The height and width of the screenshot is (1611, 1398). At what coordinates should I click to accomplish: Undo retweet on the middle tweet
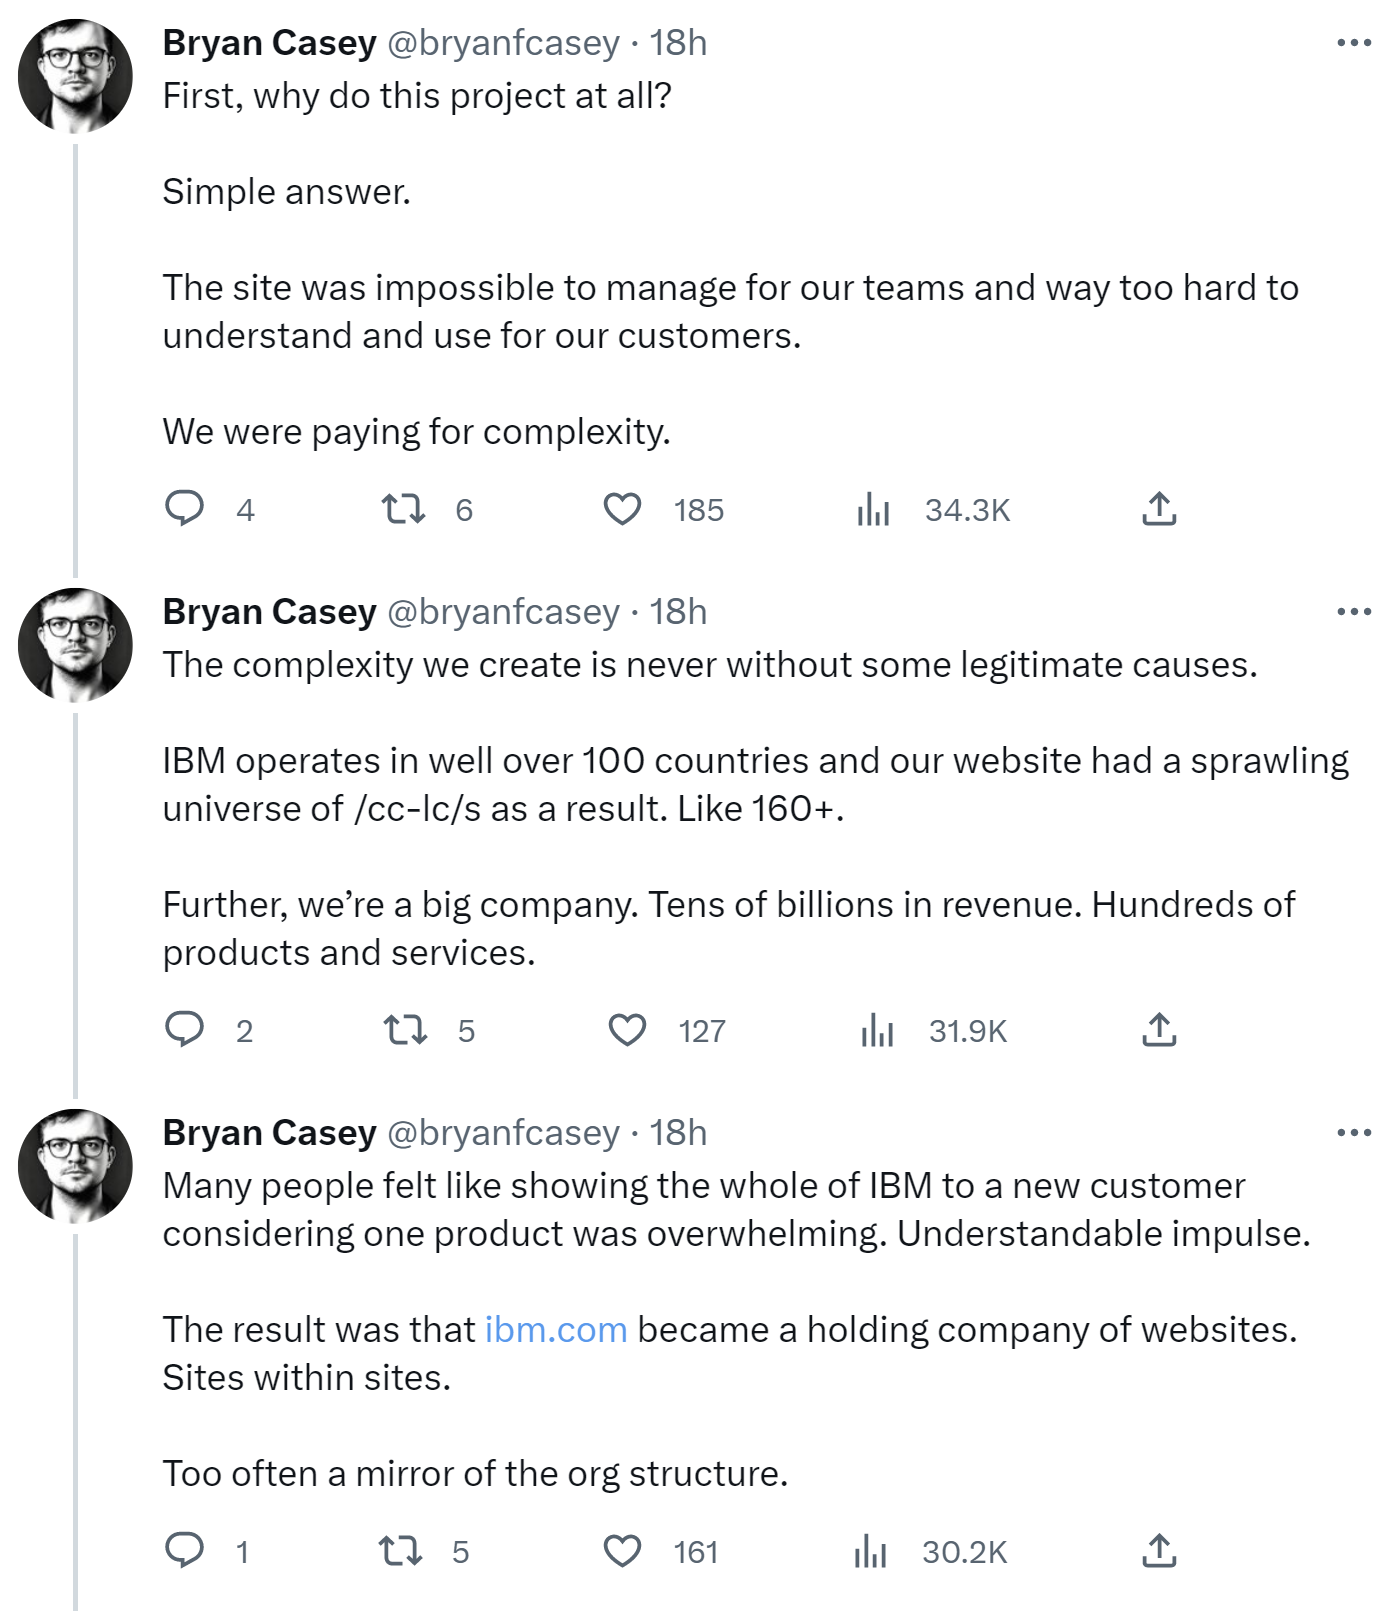(403, 1031)
